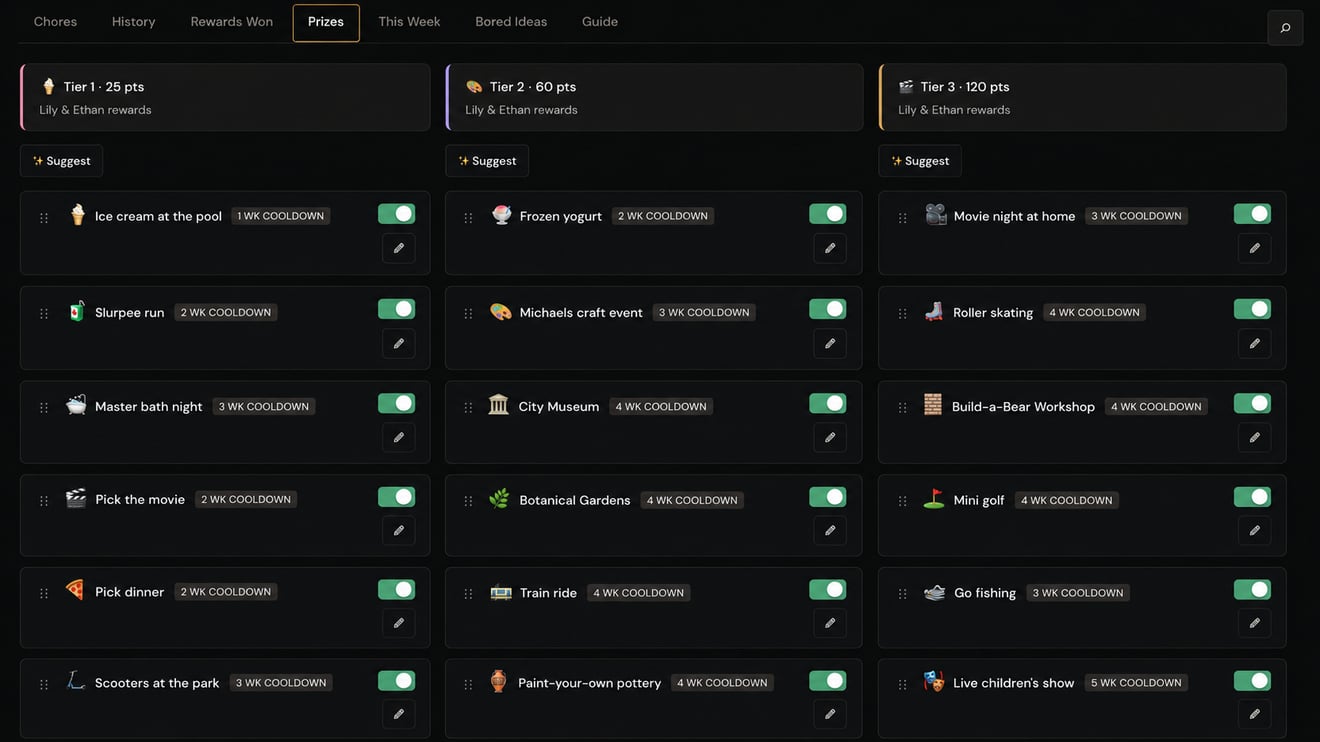The image size is (1320, 742).
Task: Click Suggest under Tier 3
Action: 920,161
